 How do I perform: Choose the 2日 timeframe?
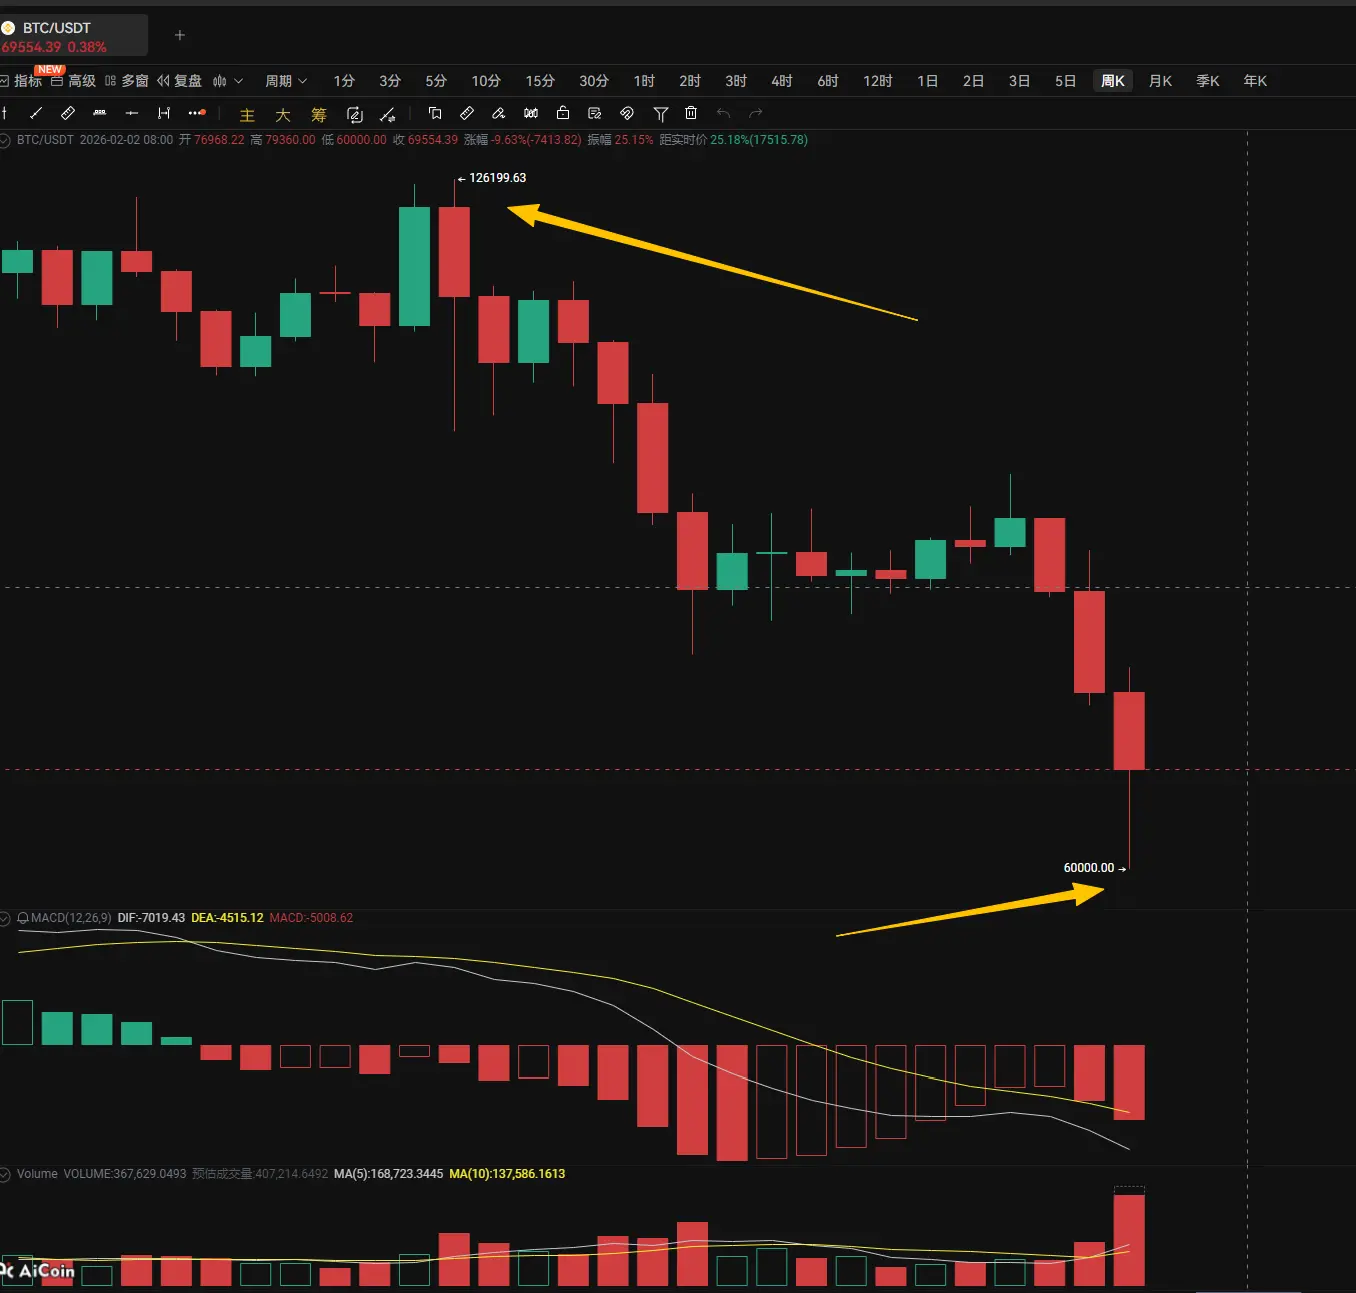[x=974, y=81]
